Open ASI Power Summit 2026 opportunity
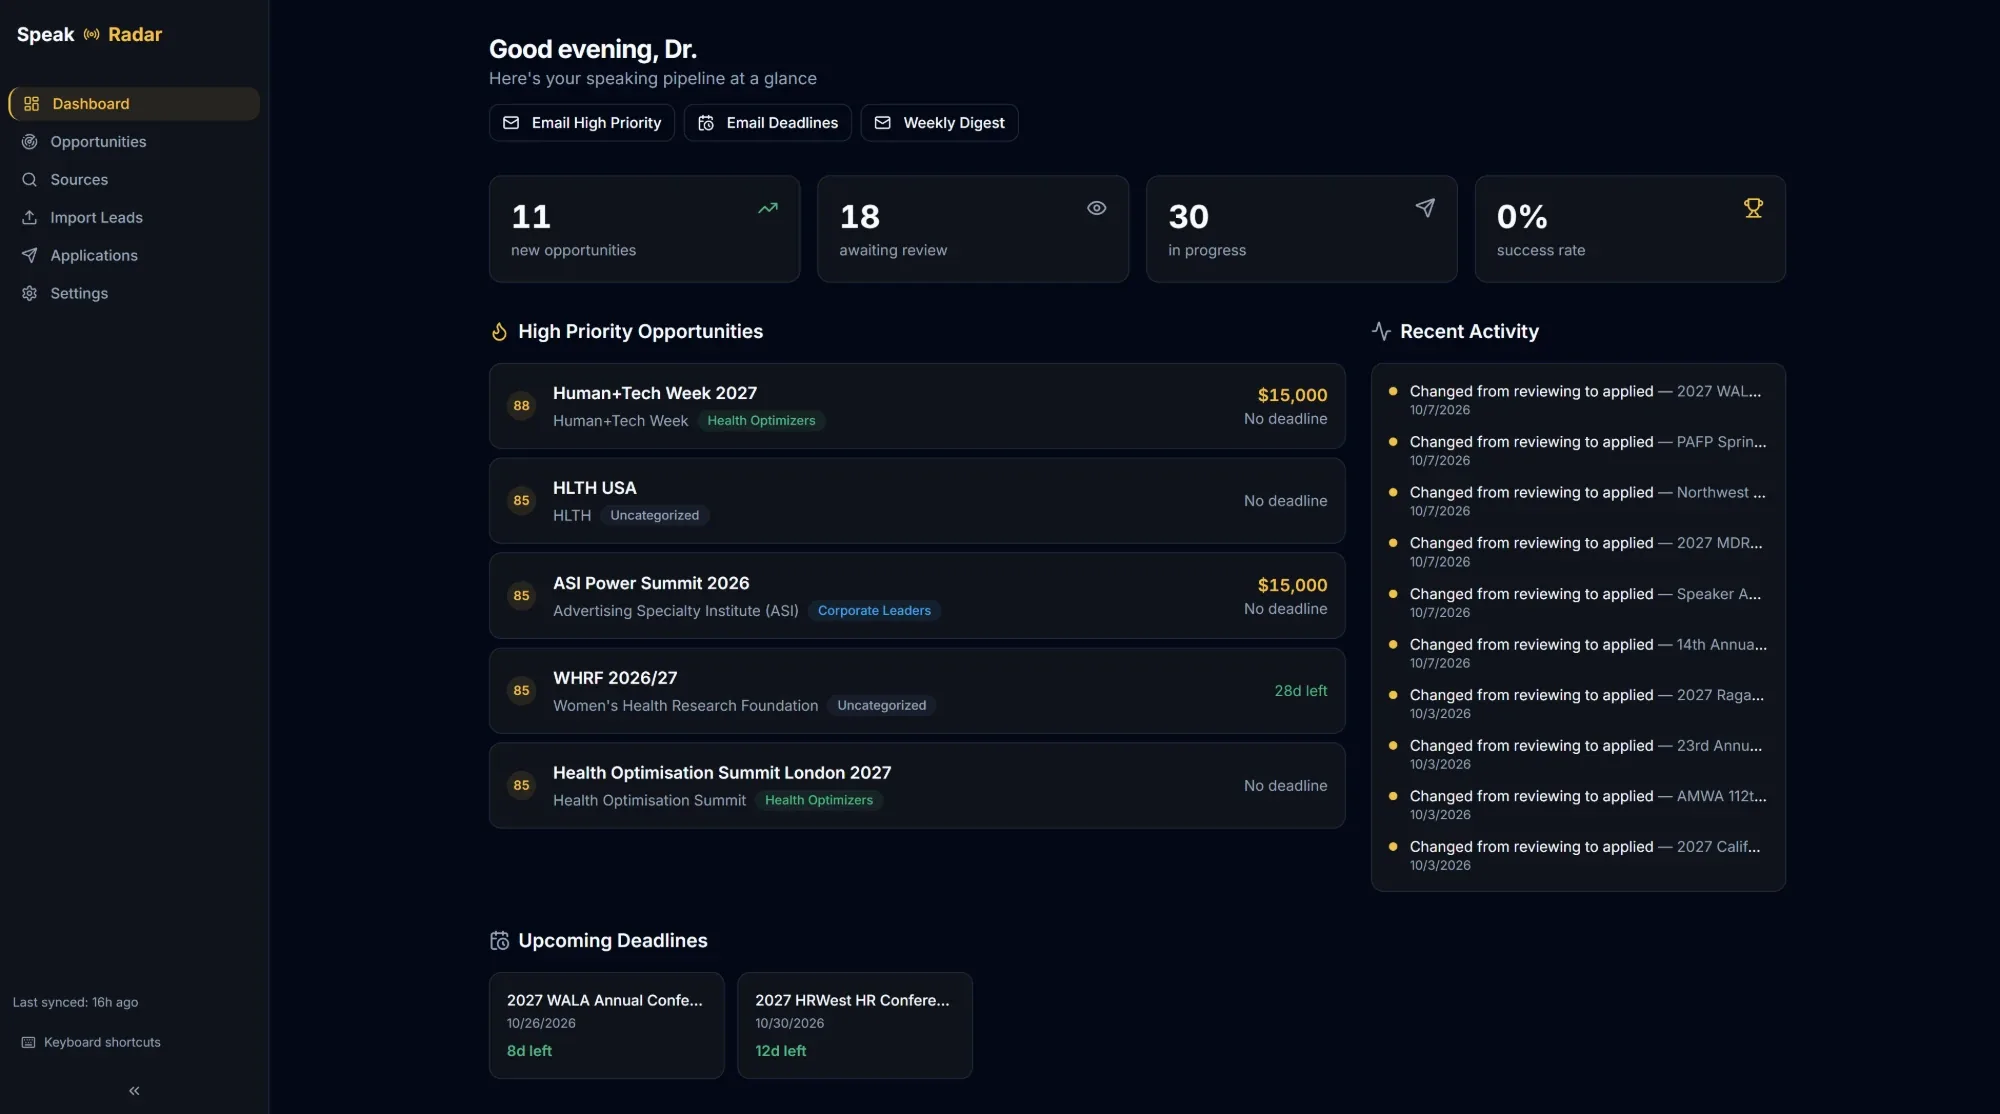 click(x=917, y=596)
